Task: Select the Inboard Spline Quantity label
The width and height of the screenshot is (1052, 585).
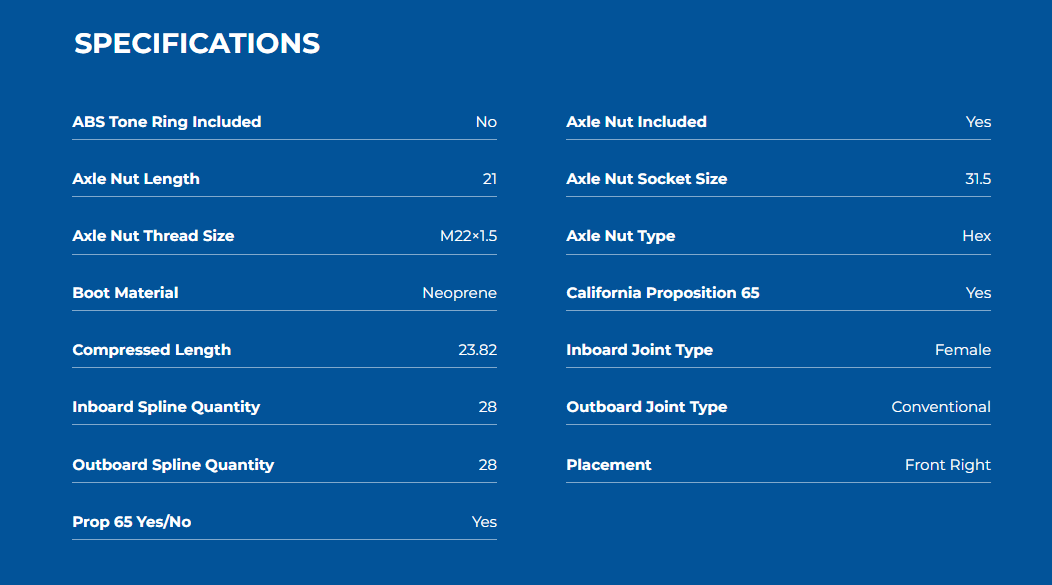Action: 166,407
